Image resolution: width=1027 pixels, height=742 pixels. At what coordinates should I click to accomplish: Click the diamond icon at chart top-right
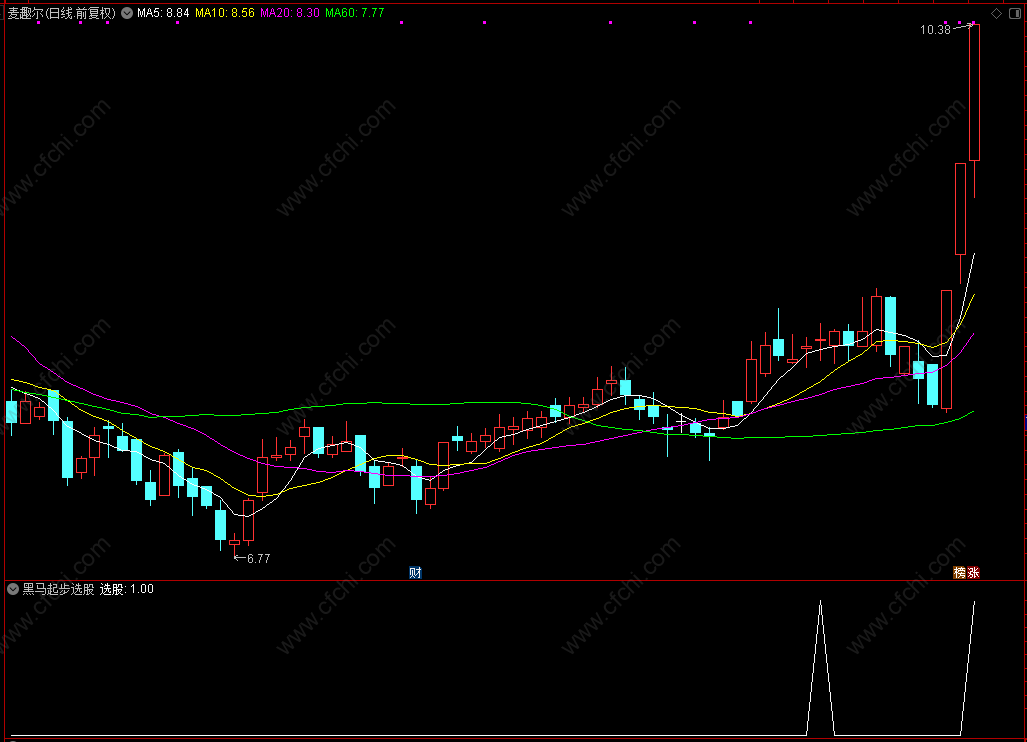(996, 14)
